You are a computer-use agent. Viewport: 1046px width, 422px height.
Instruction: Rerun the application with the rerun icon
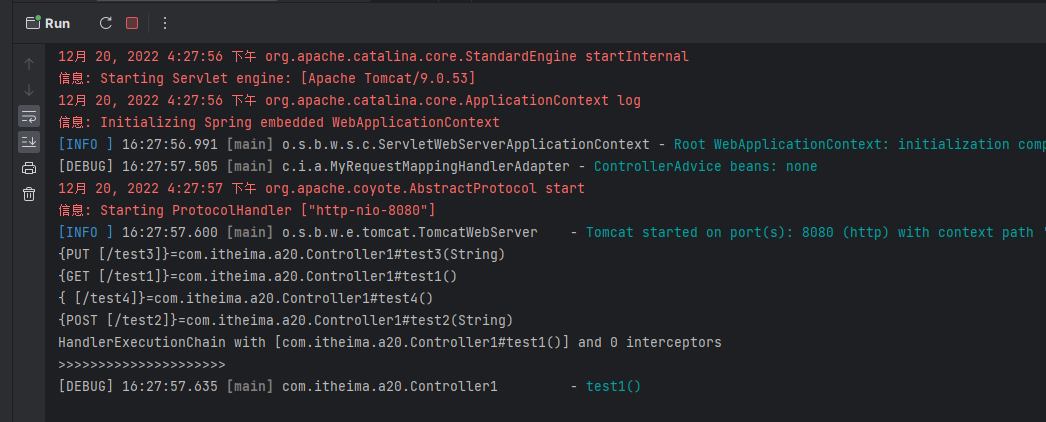coord(106,23)
